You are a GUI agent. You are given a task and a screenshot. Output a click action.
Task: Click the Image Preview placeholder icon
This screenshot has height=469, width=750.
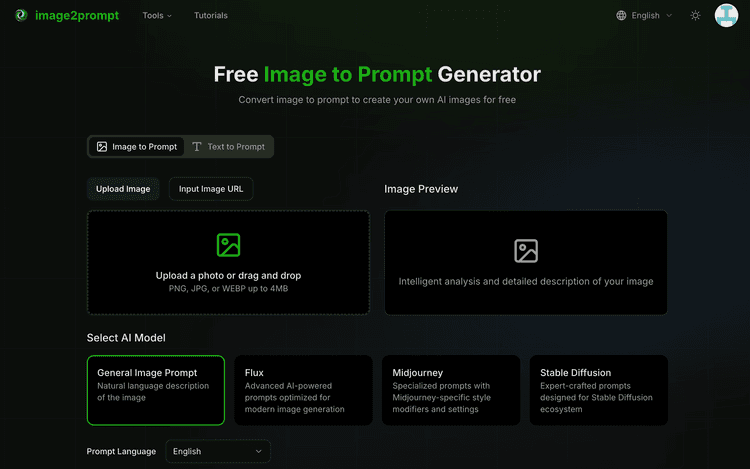coord(526,251)
